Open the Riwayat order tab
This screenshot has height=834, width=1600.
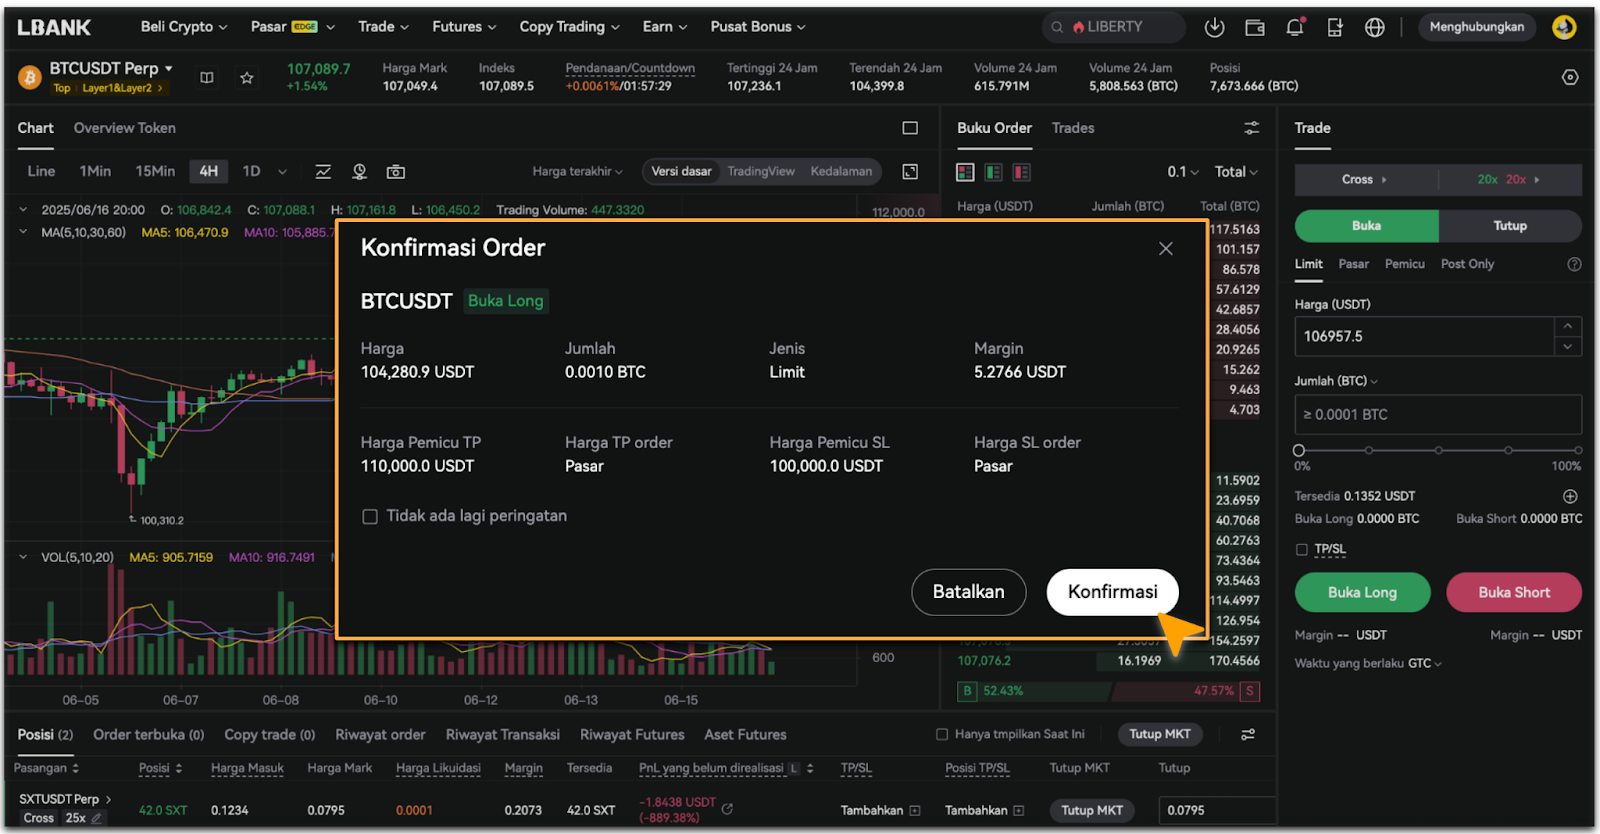tap(380, 735)
